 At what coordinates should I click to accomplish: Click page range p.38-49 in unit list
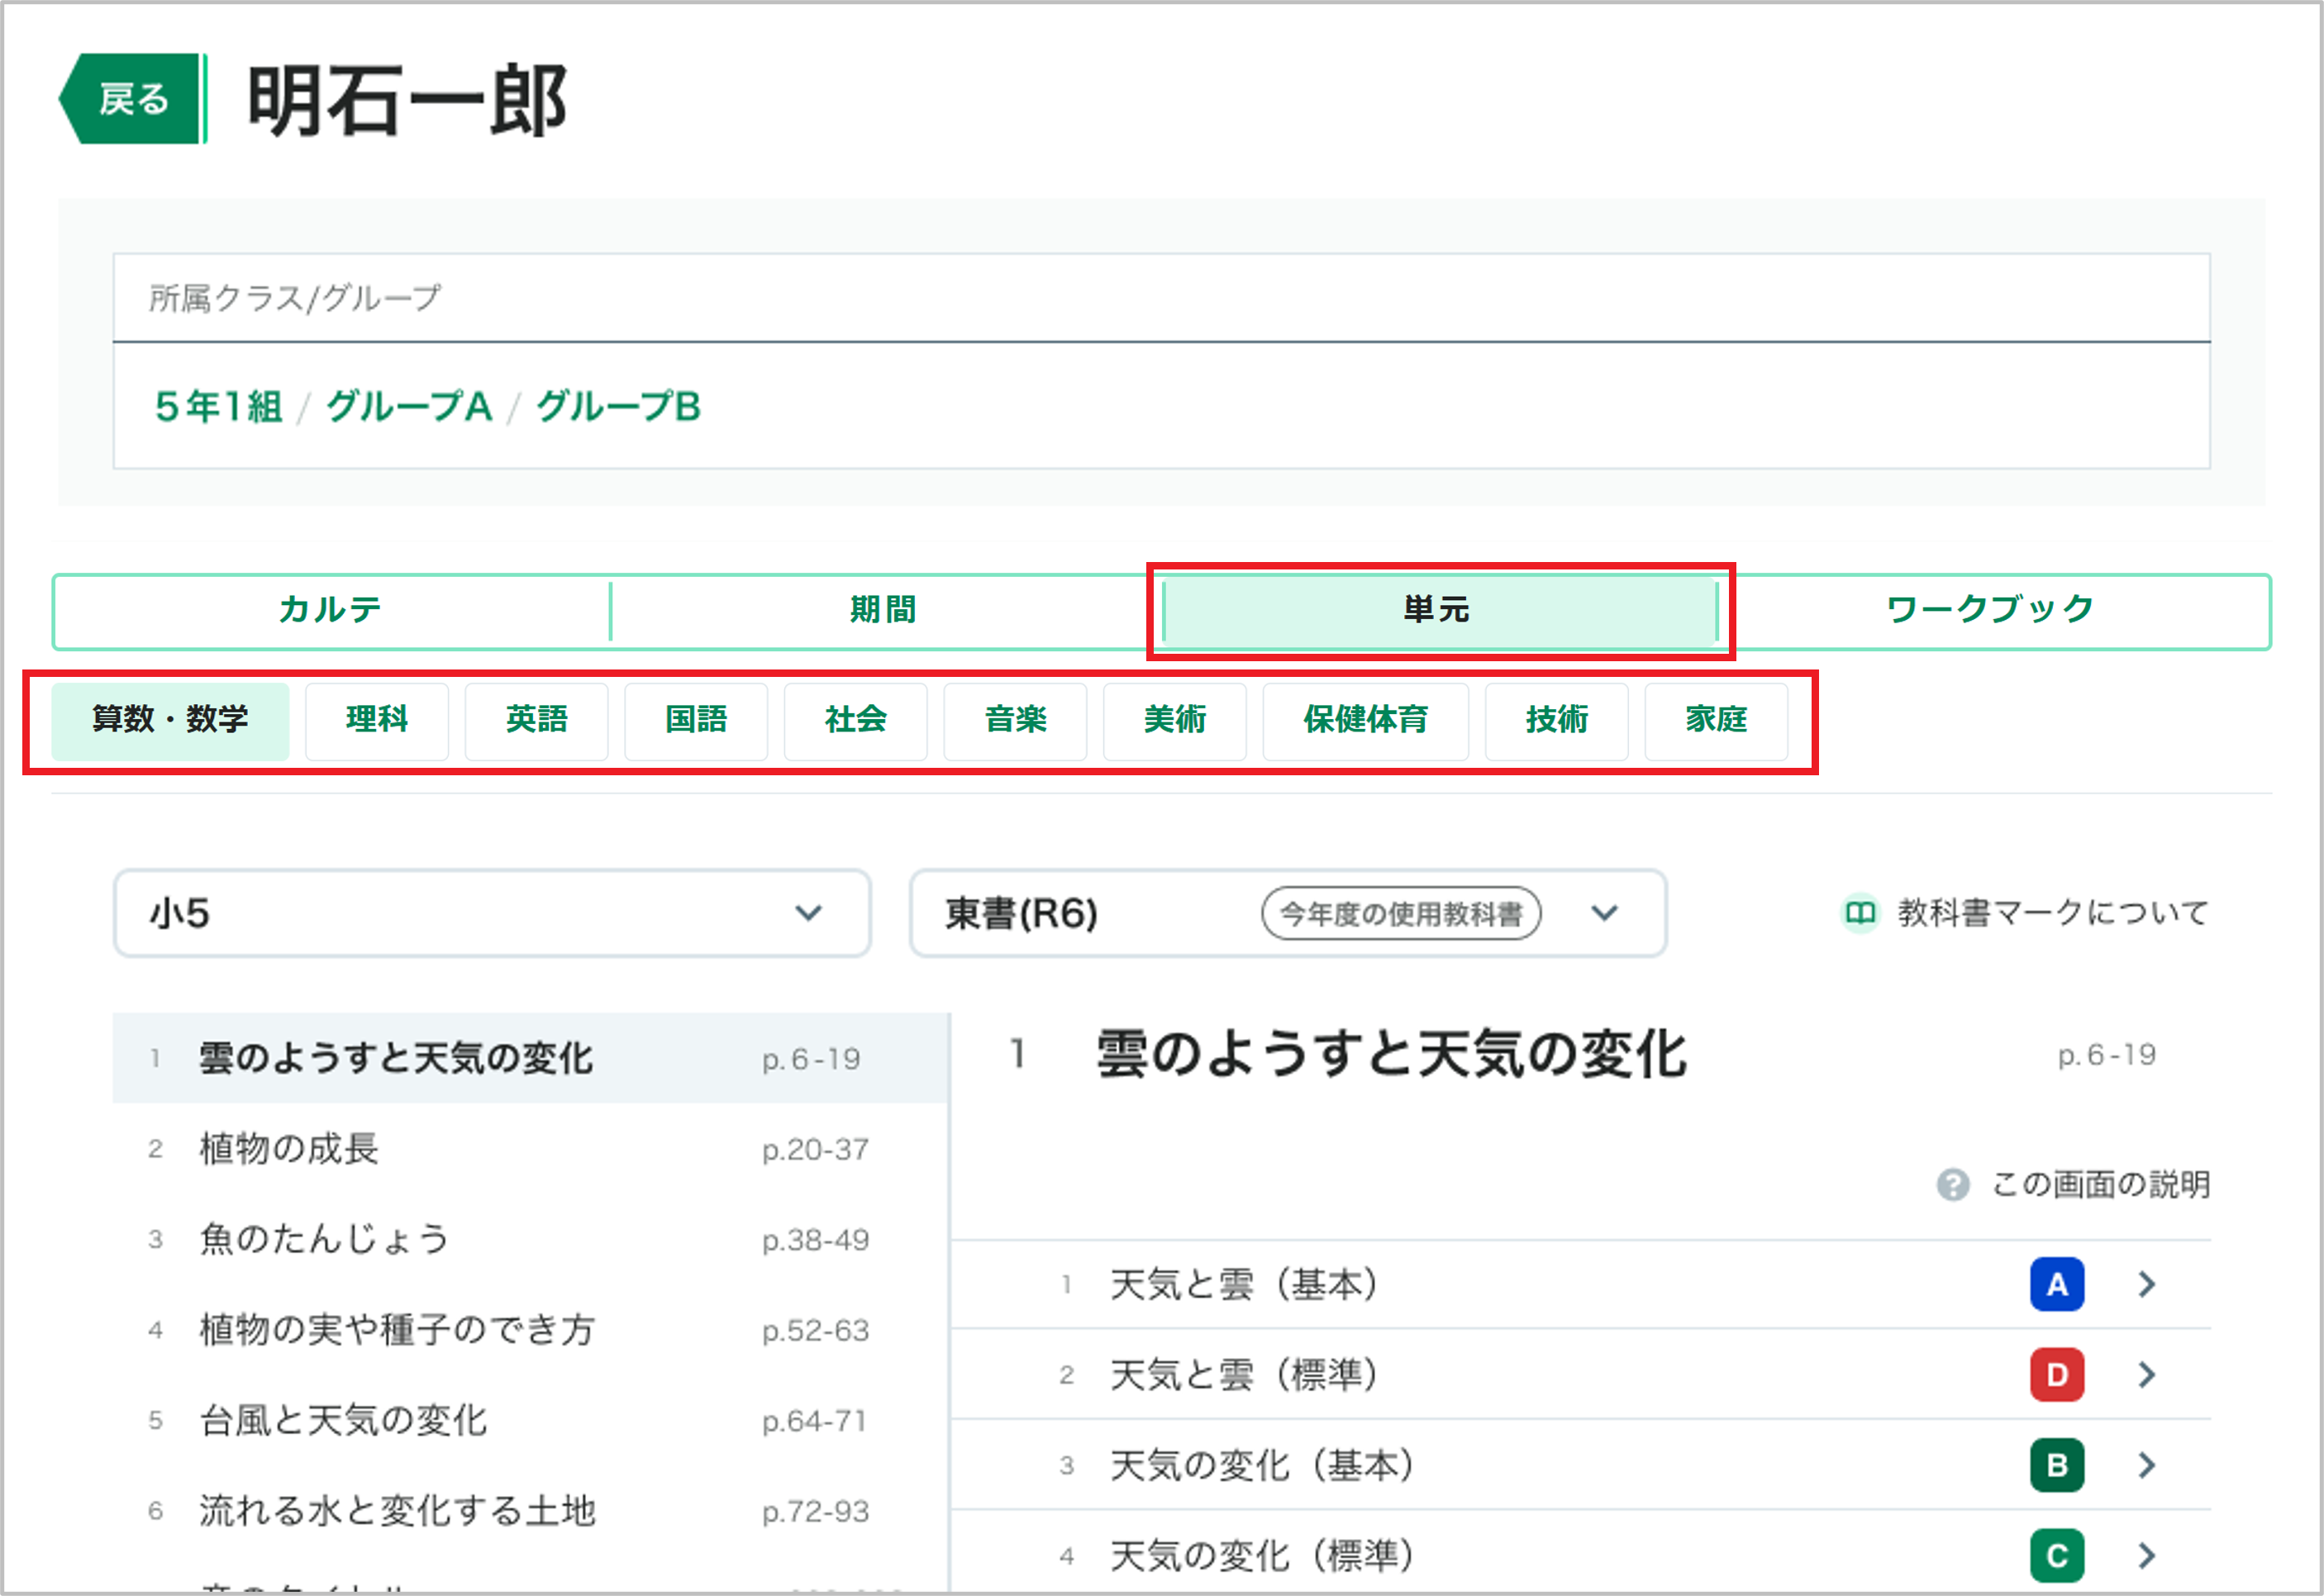pos(815,1240)
